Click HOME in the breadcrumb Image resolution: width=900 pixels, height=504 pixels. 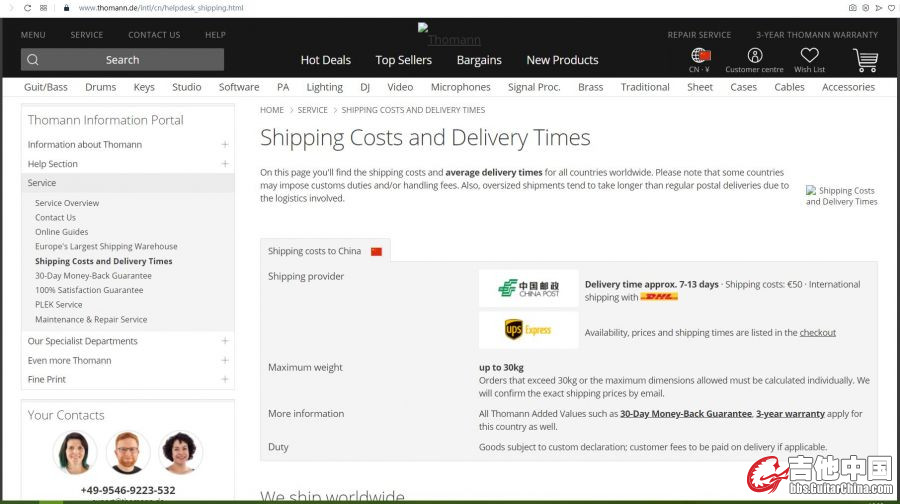(272, 110)
